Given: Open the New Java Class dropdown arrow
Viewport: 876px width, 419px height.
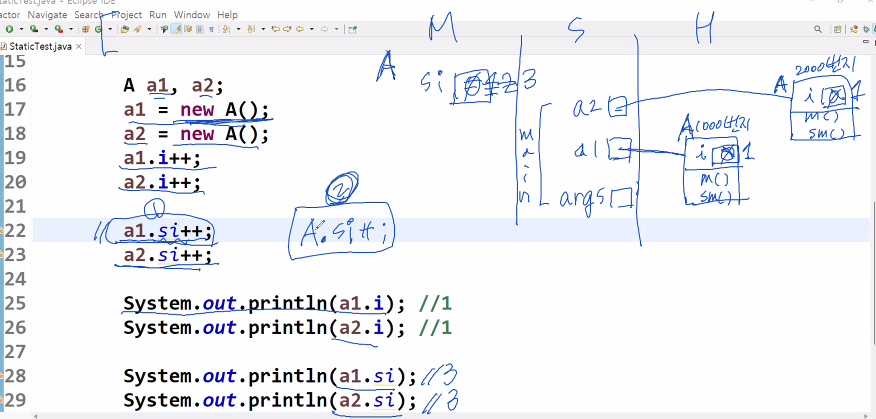Looking at the screenshot, I should 110,29.
